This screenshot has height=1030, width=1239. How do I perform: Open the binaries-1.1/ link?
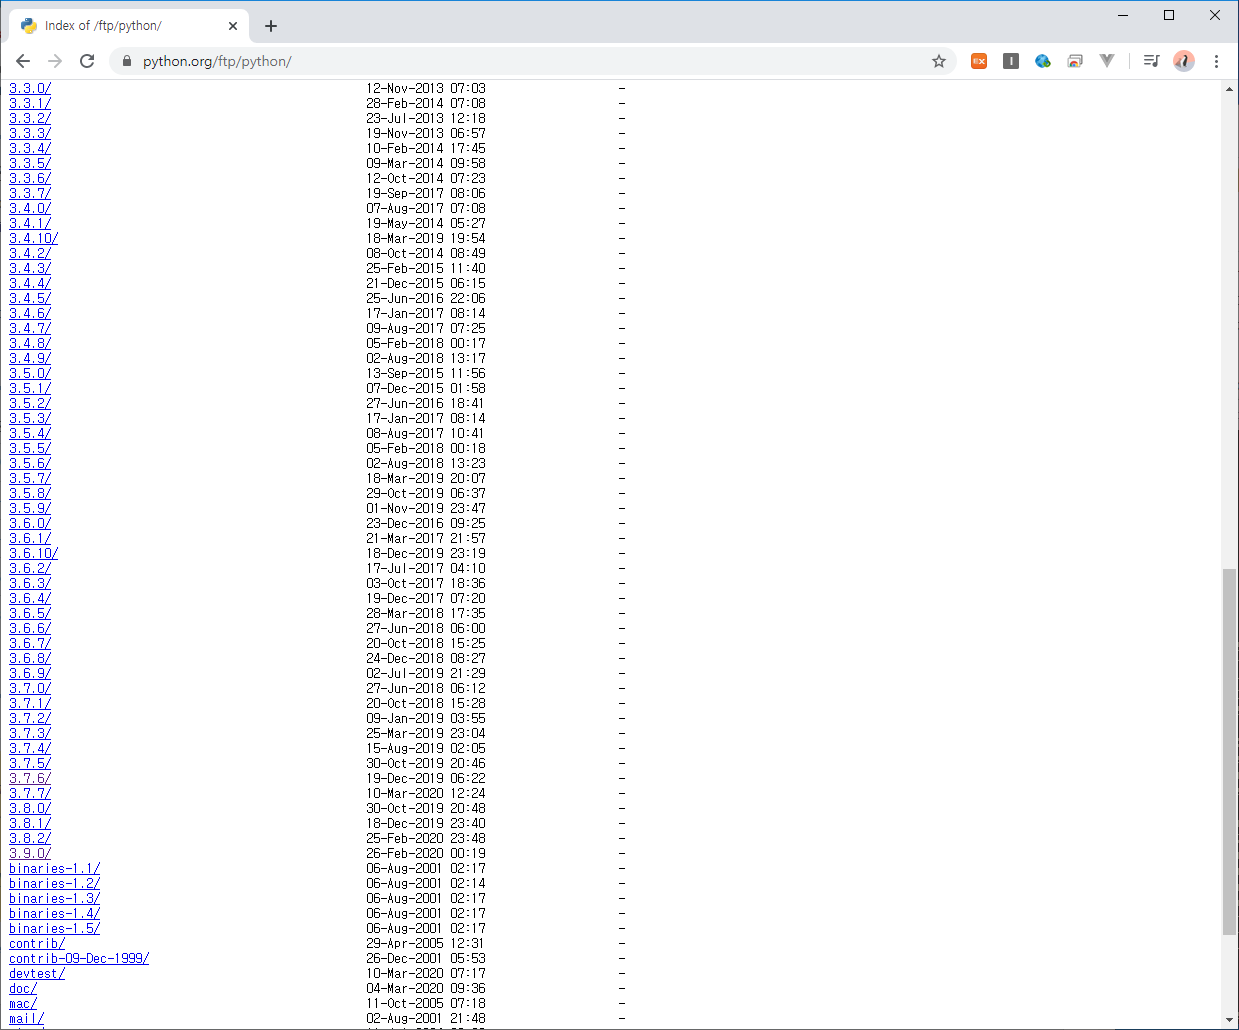[x=55, y=868]
